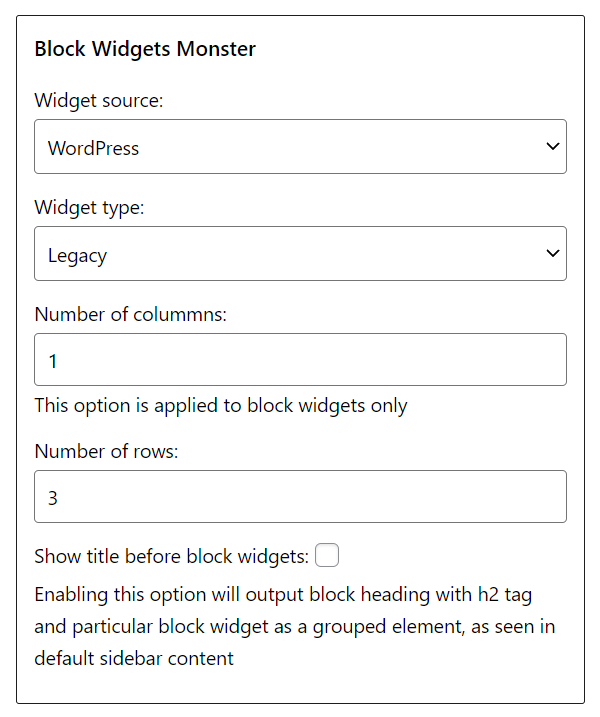The height and width of the screenshot is (717, 600).
Task: Click the Block Widgets Monster heading
Action: pos(145,49)
